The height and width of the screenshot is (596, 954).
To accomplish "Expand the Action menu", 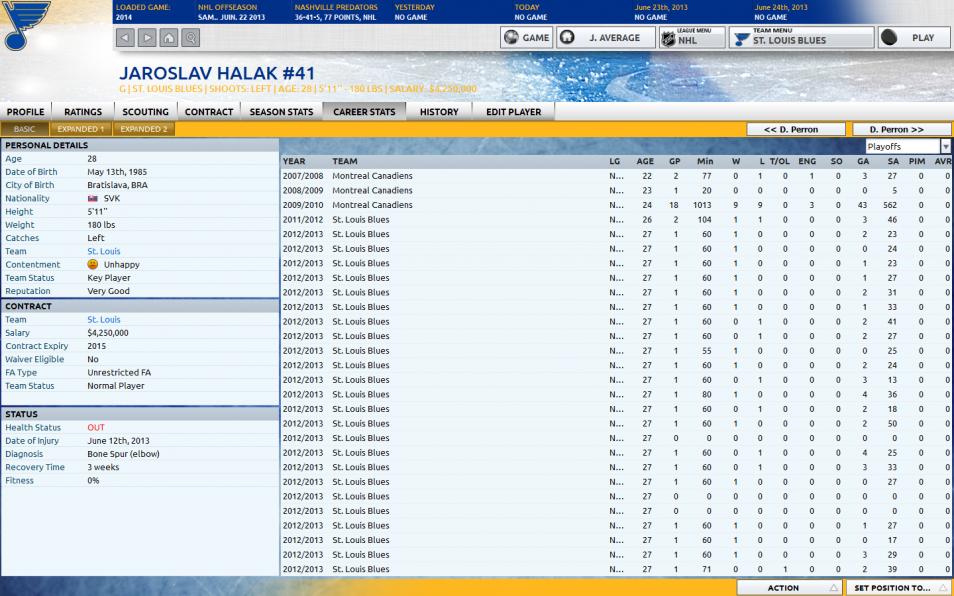I will coord(789,588).
